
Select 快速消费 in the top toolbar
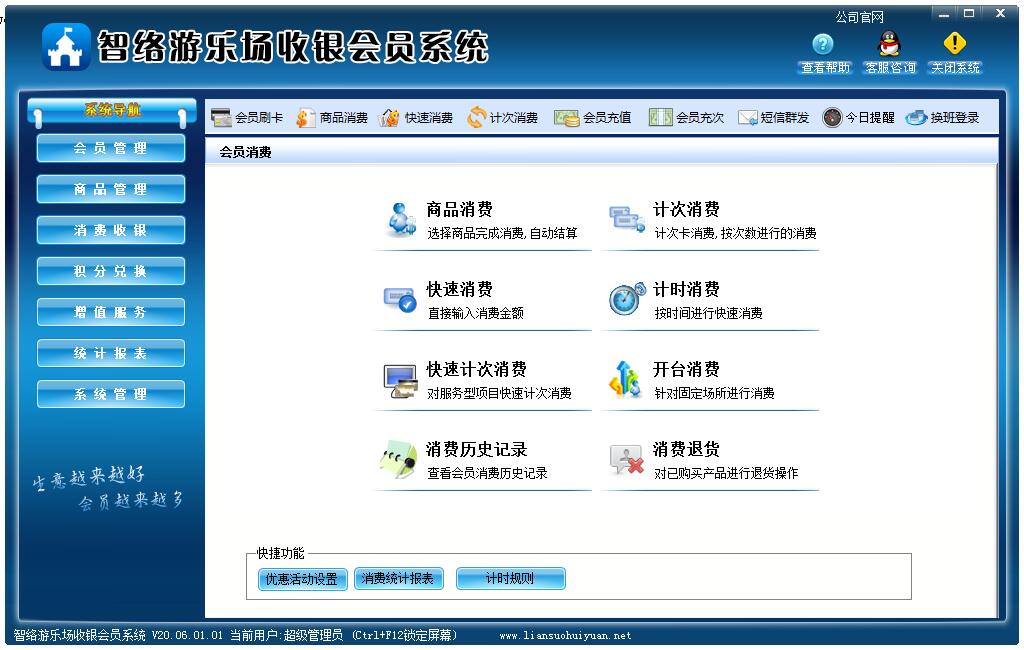[x=416, y=118]
